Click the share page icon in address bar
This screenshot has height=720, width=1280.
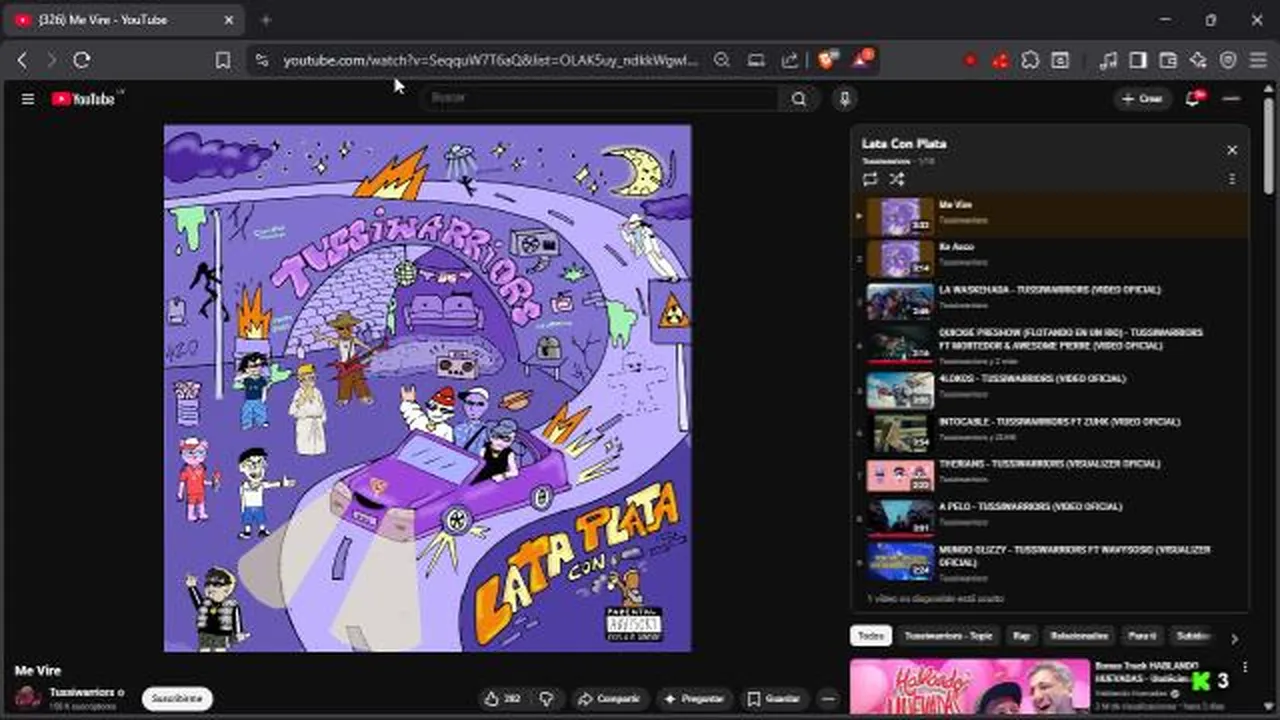coord(790,60)
